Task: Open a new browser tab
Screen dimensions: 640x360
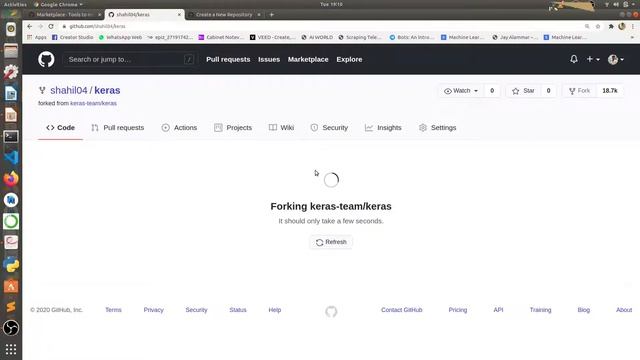Action: point(271,15)
